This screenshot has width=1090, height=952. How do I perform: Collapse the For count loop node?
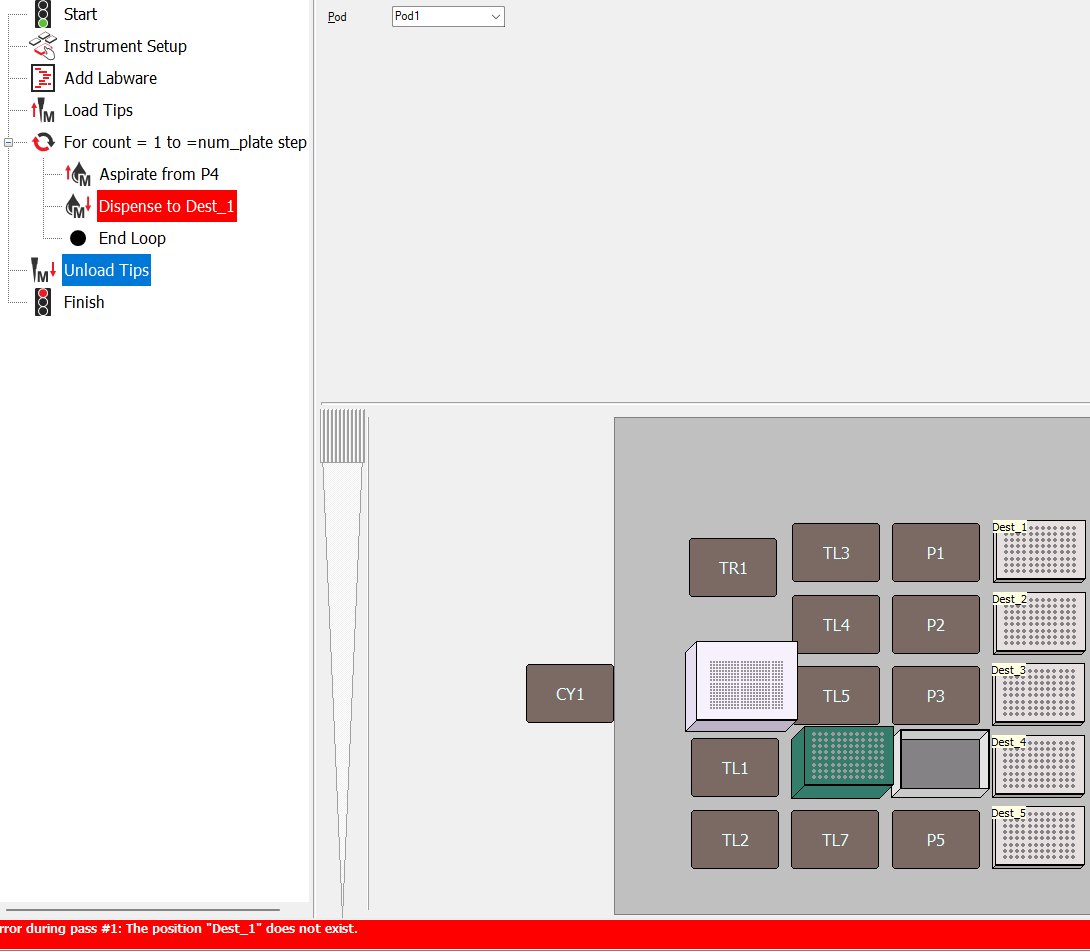9,143
